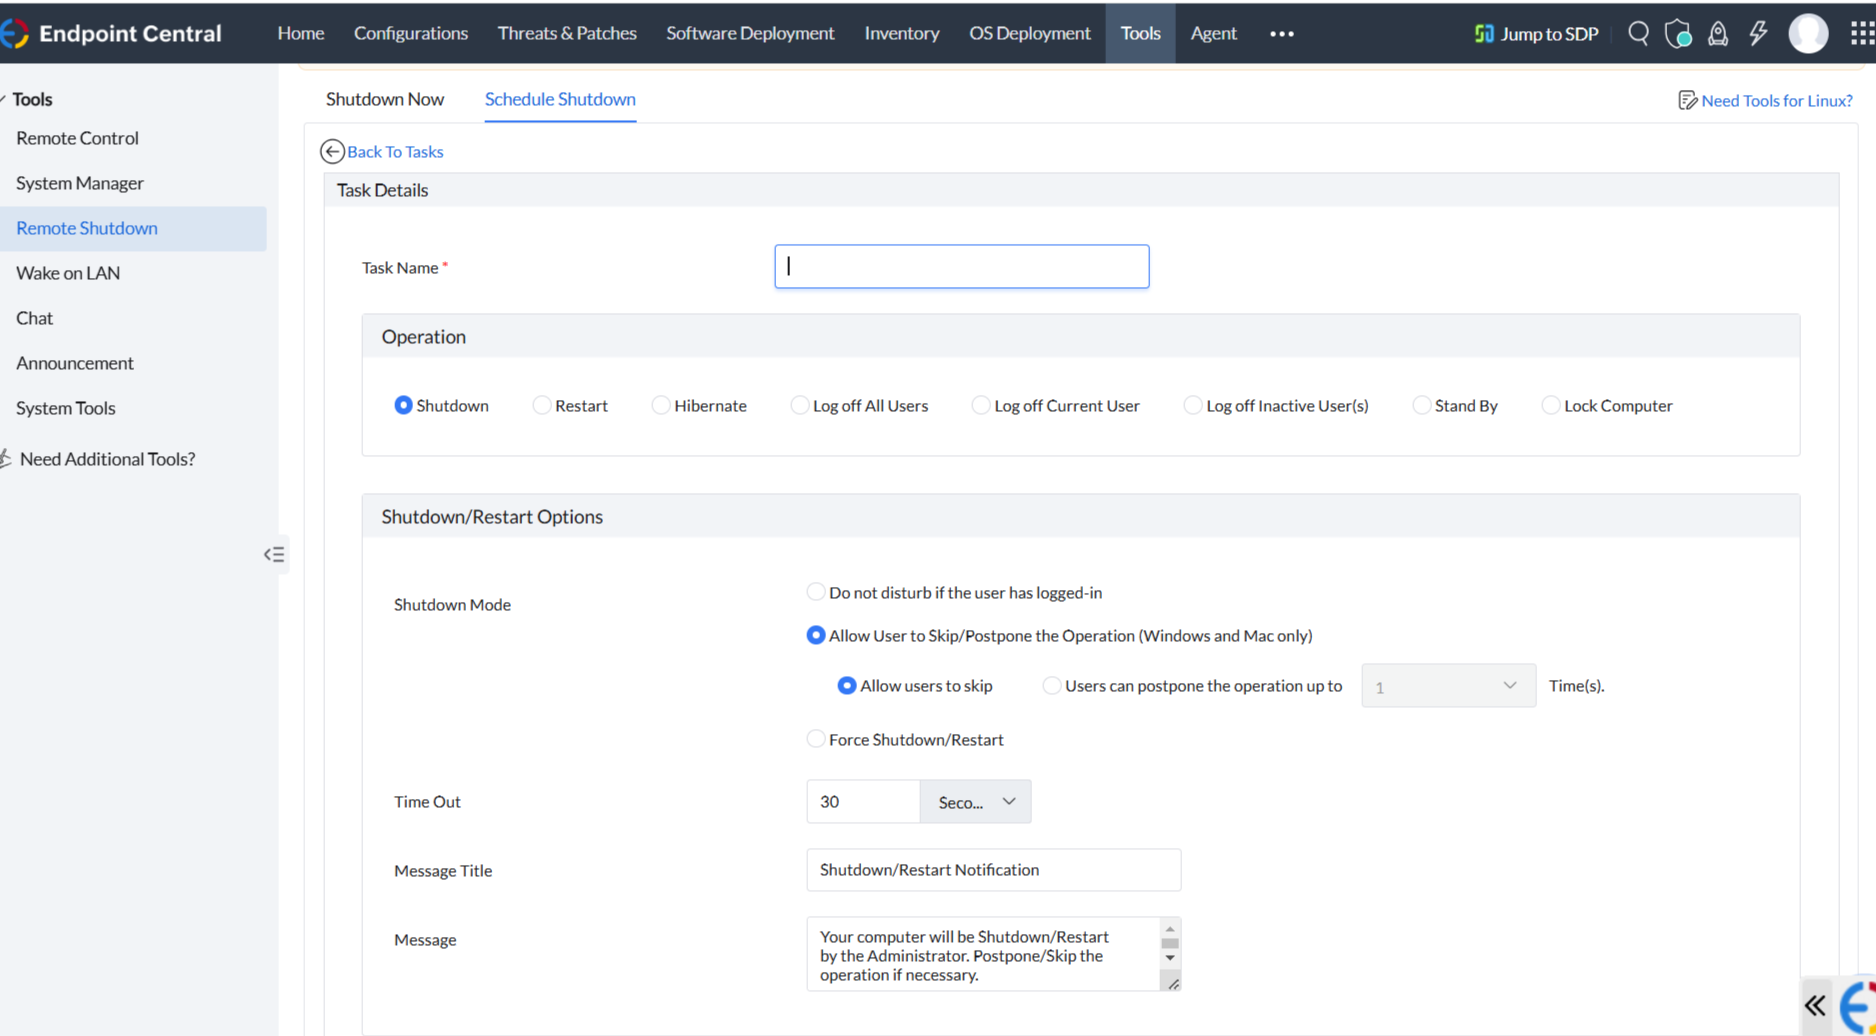
Task: Select the Restart operation radio button
Action: tap(542, 405)
